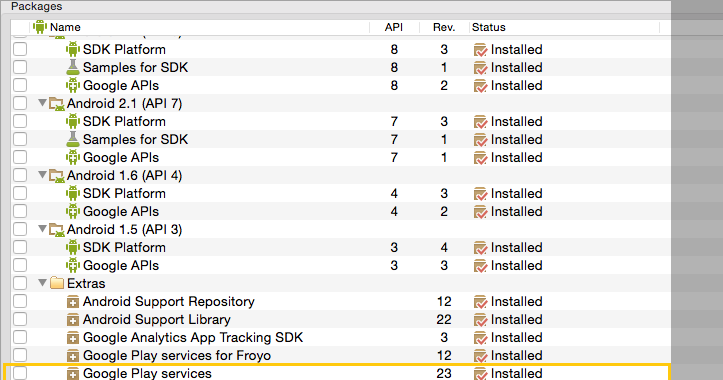Check the box for Samples for SDK API 7

(20, 139)
